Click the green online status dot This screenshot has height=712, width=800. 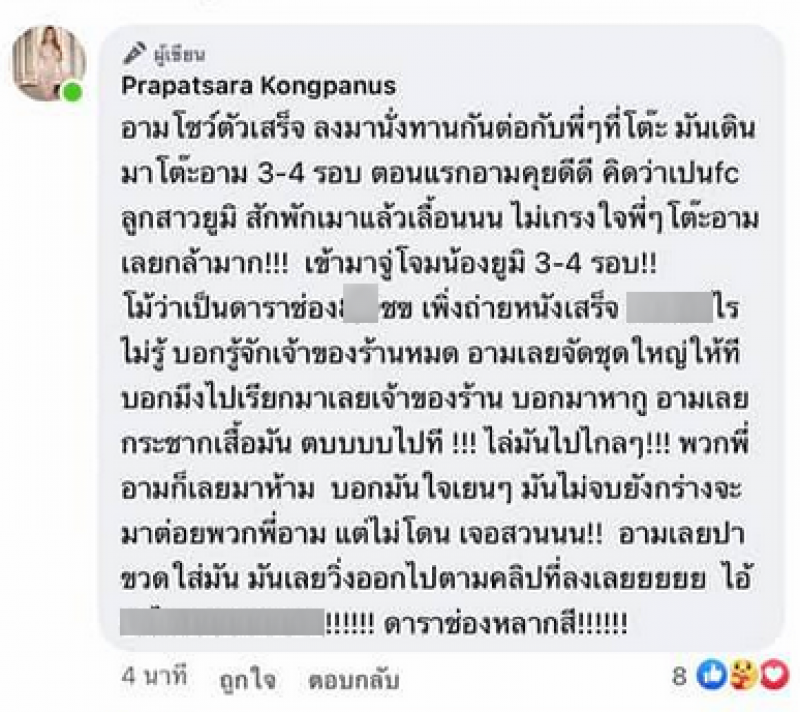tap(72, 93)
